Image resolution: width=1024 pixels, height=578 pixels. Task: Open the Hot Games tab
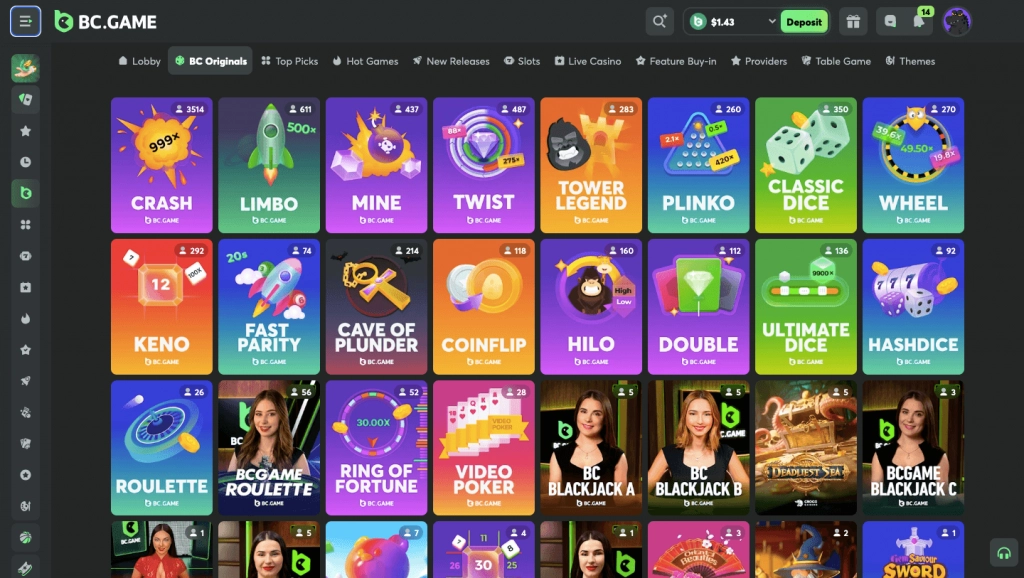[365, 61]
